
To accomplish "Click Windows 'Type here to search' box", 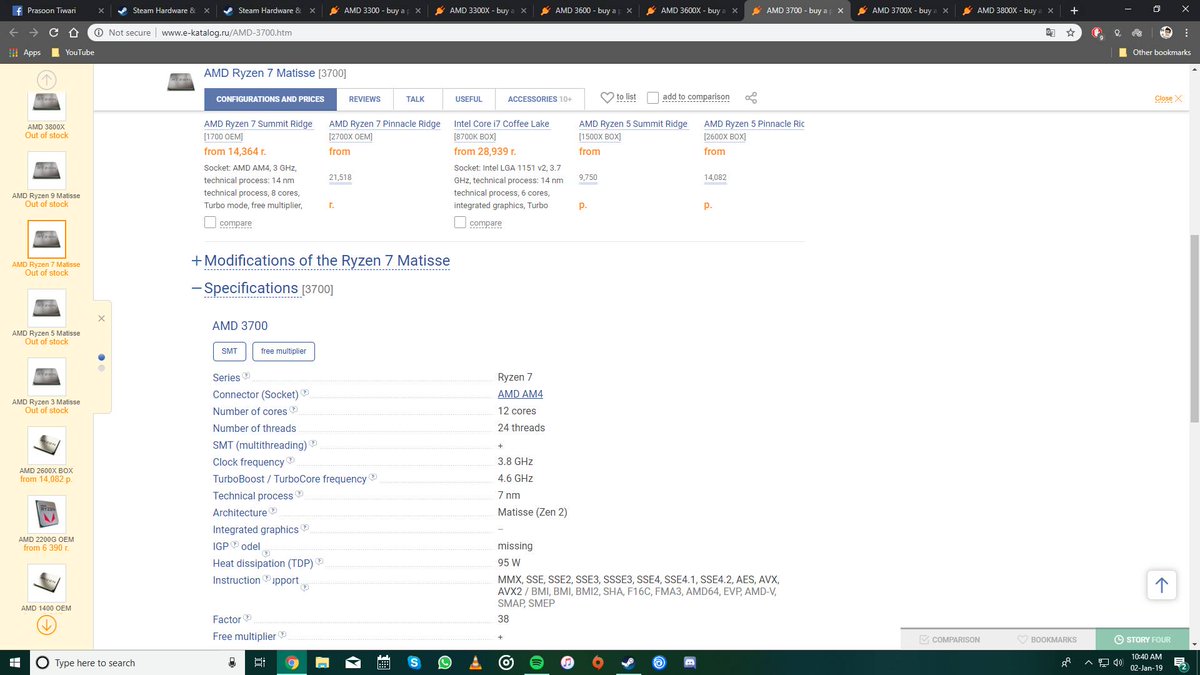I will pyautogui.click(x=135, y=662).
